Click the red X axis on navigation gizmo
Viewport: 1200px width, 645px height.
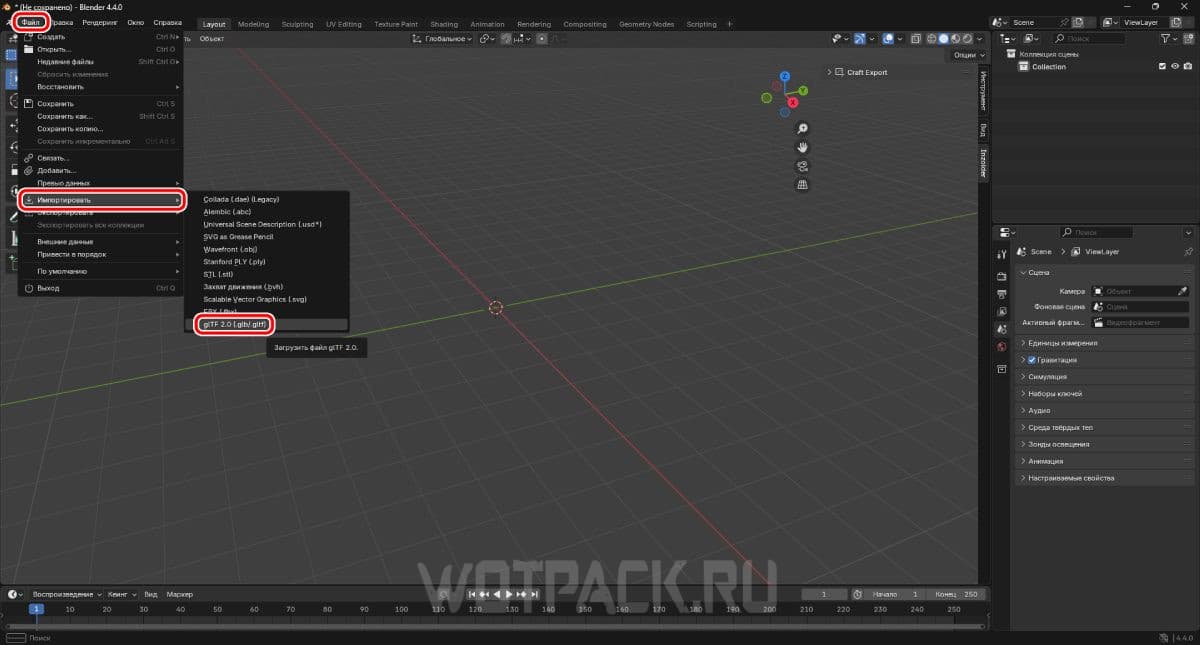pos(793,102)
